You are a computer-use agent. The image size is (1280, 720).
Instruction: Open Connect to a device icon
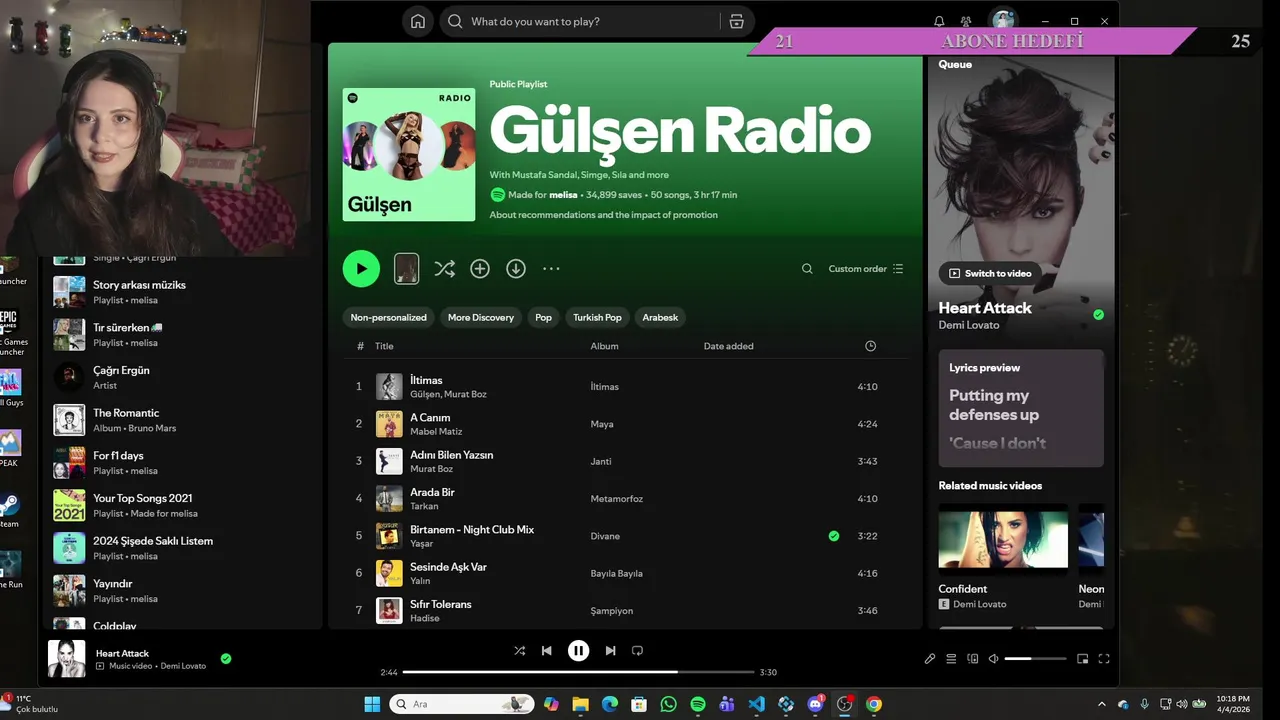click(973, 659)
